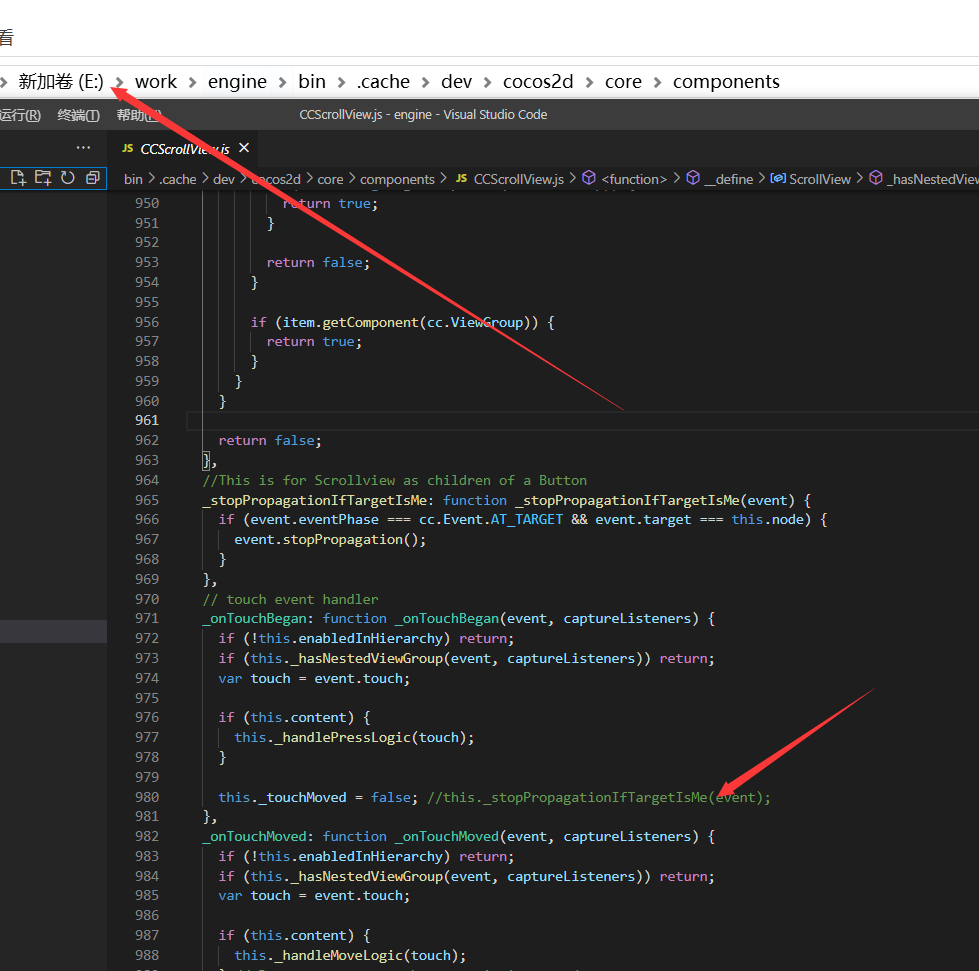Click AT_TARGET constant on line 966
979x971 pixels.
[x=526, y=520]
